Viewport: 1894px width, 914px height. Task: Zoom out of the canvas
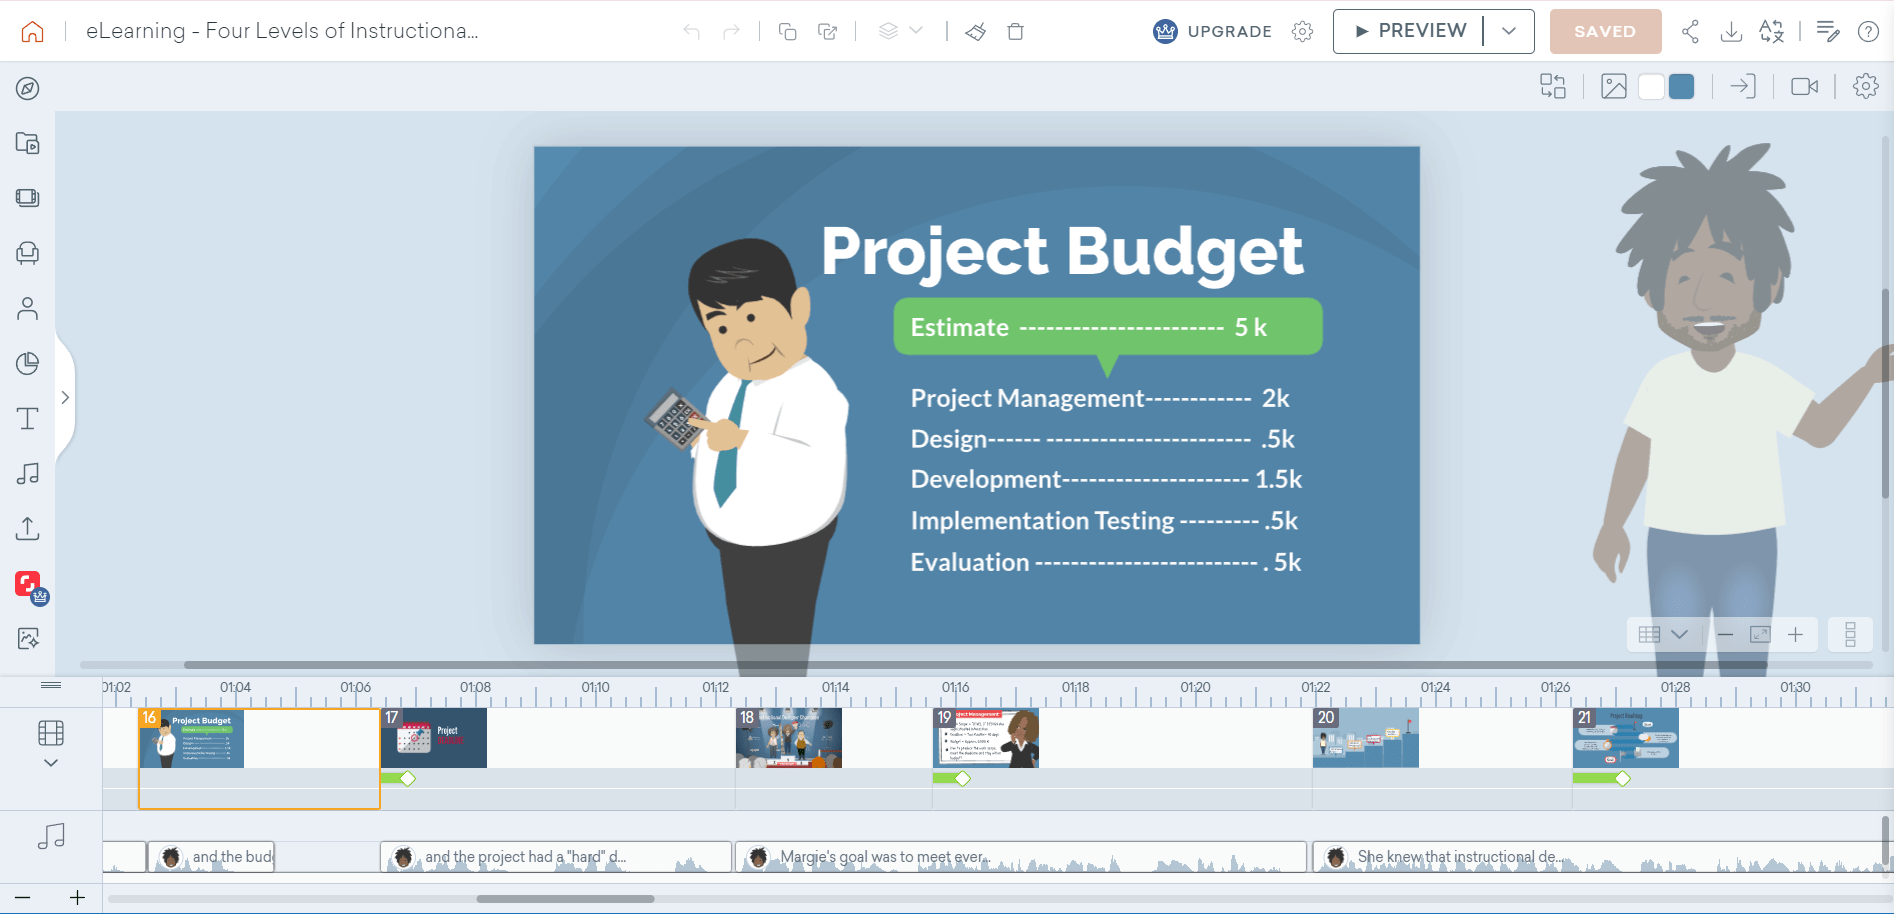click(x=1726, y=635)
